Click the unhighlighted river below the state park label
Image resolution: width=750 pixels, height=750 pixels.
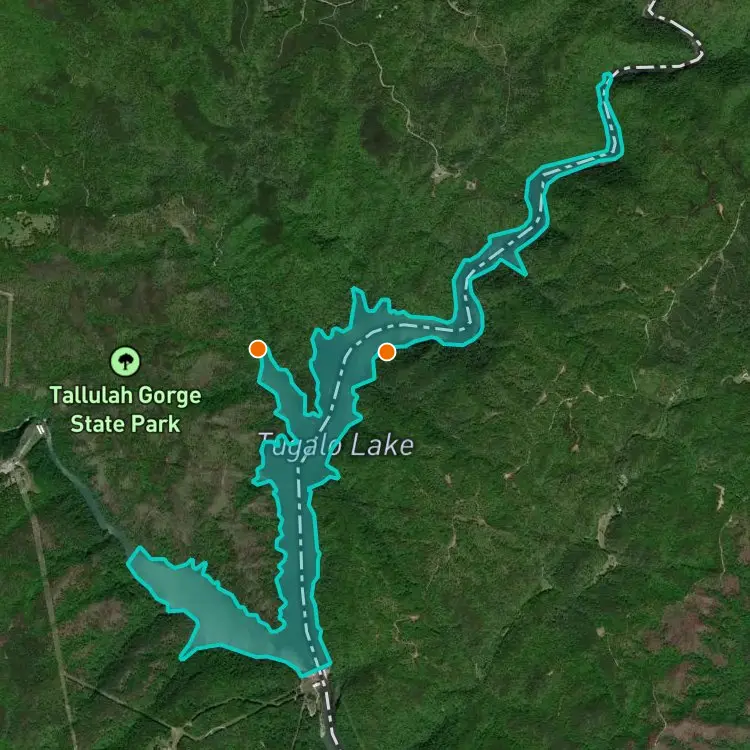pos(86,497)
